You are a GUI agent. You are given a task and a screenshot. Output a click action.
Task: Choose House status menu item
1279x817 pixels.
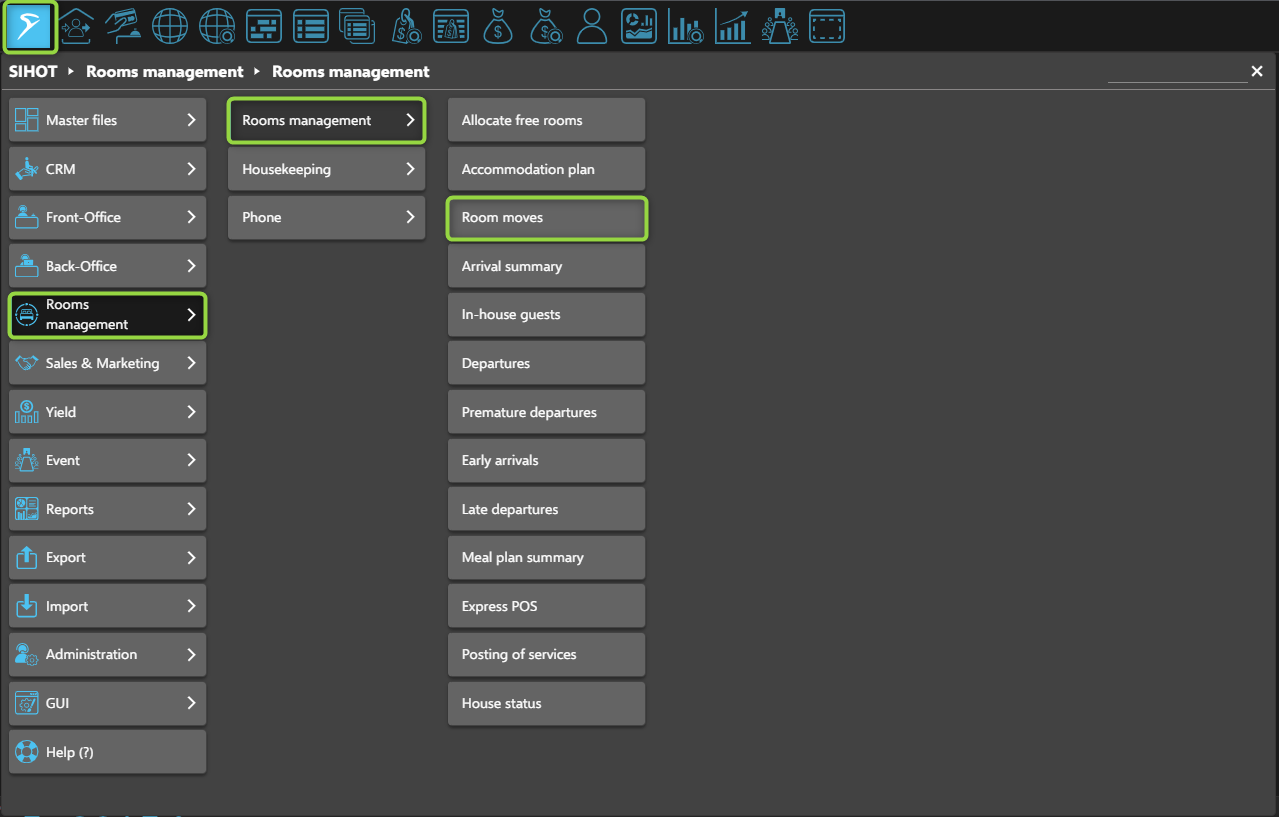tap(546, 703)
